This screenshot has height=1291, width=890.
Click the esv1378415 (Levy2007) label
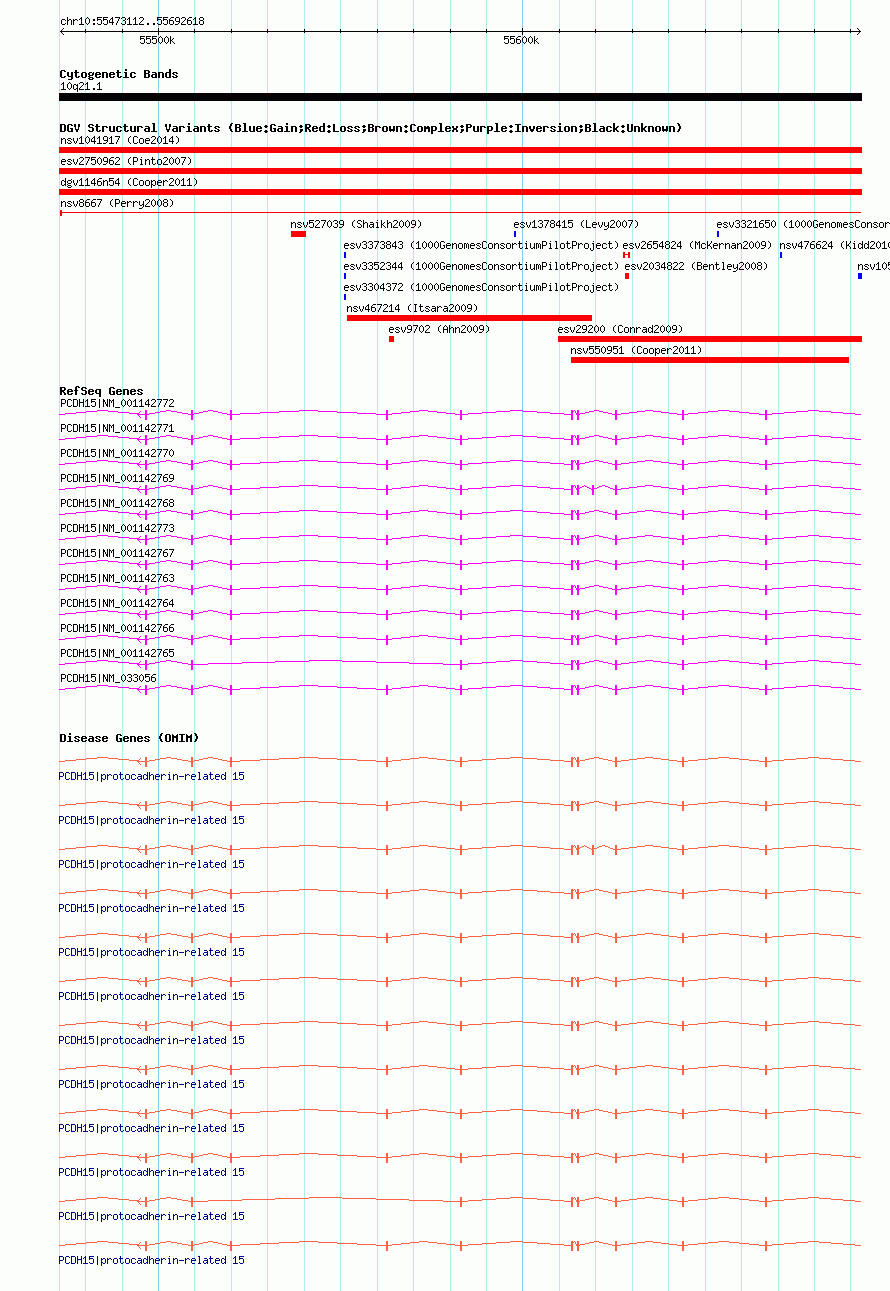click(576, 224)
